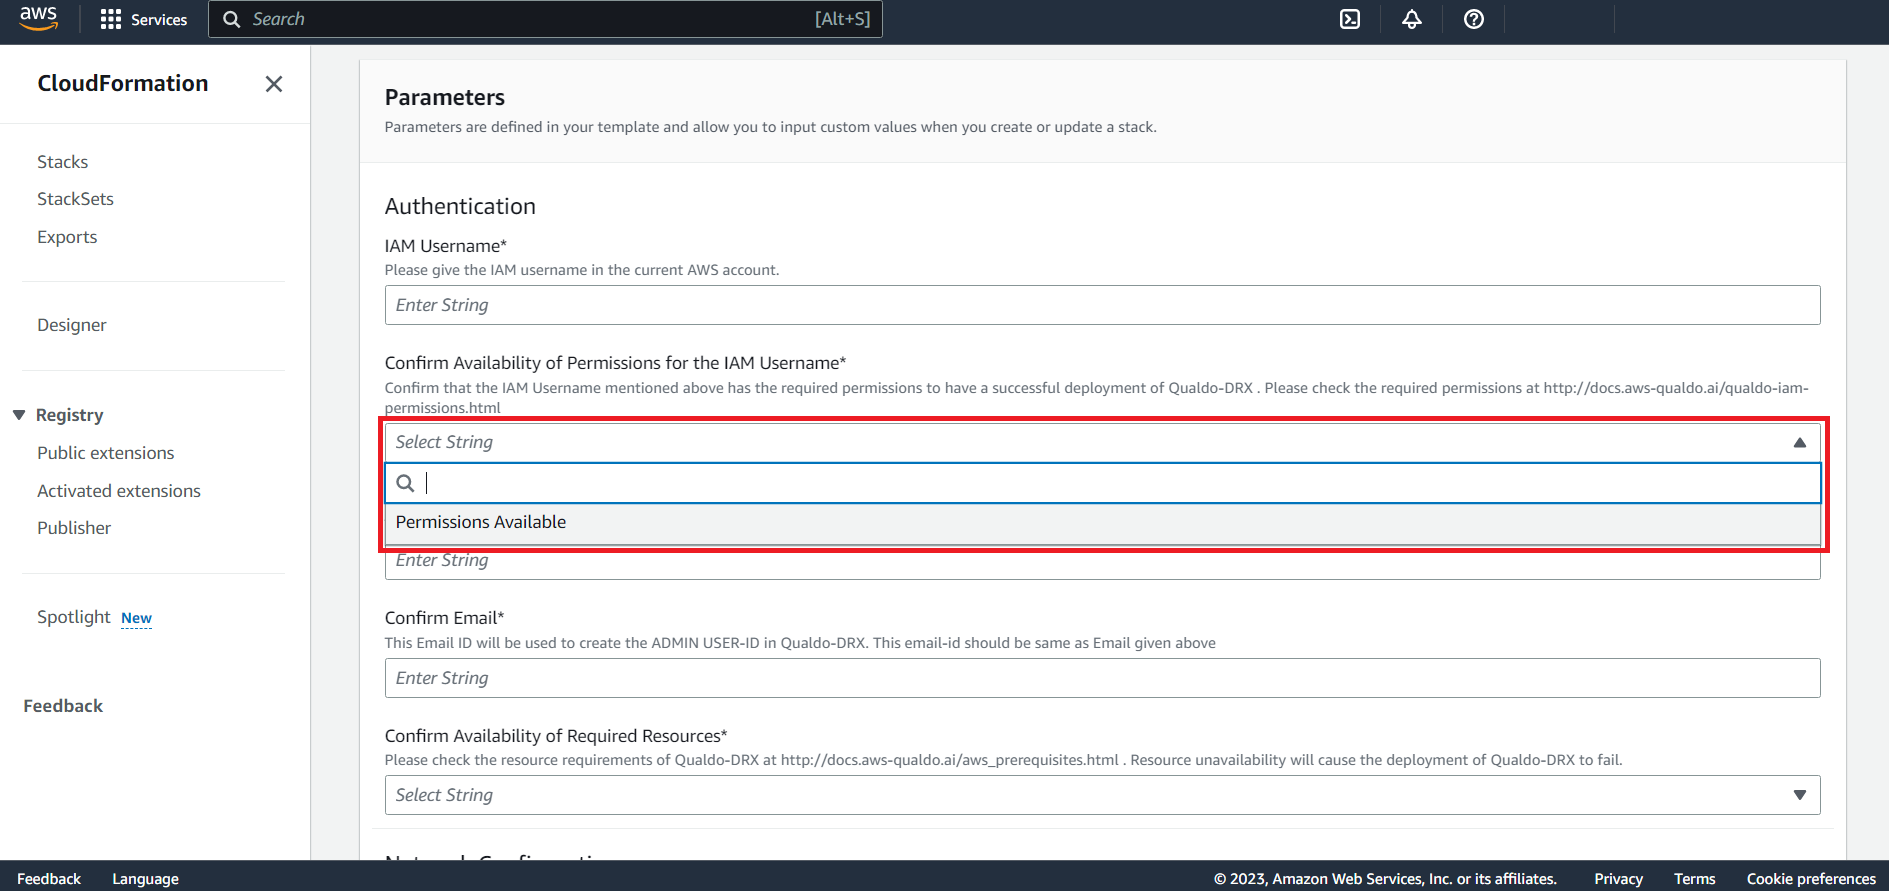The height and width of the screenshot is (891, 1889).
Task: Select the Permissions Available option
Action: click(x=1102, y=522)
